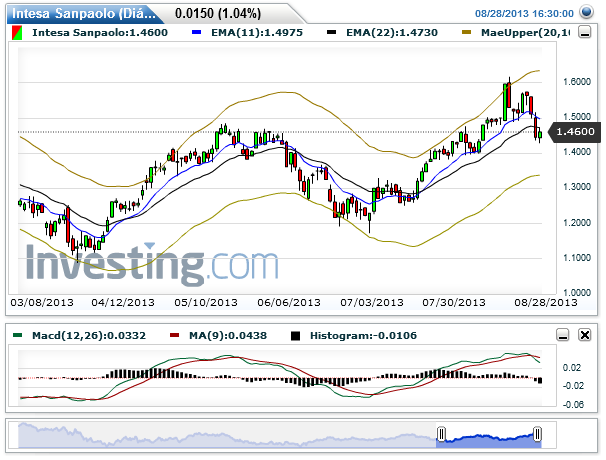
Task: Click the Intesa Sanpaolo:1.4600 legend label
Action: click(x=100, y=32)
